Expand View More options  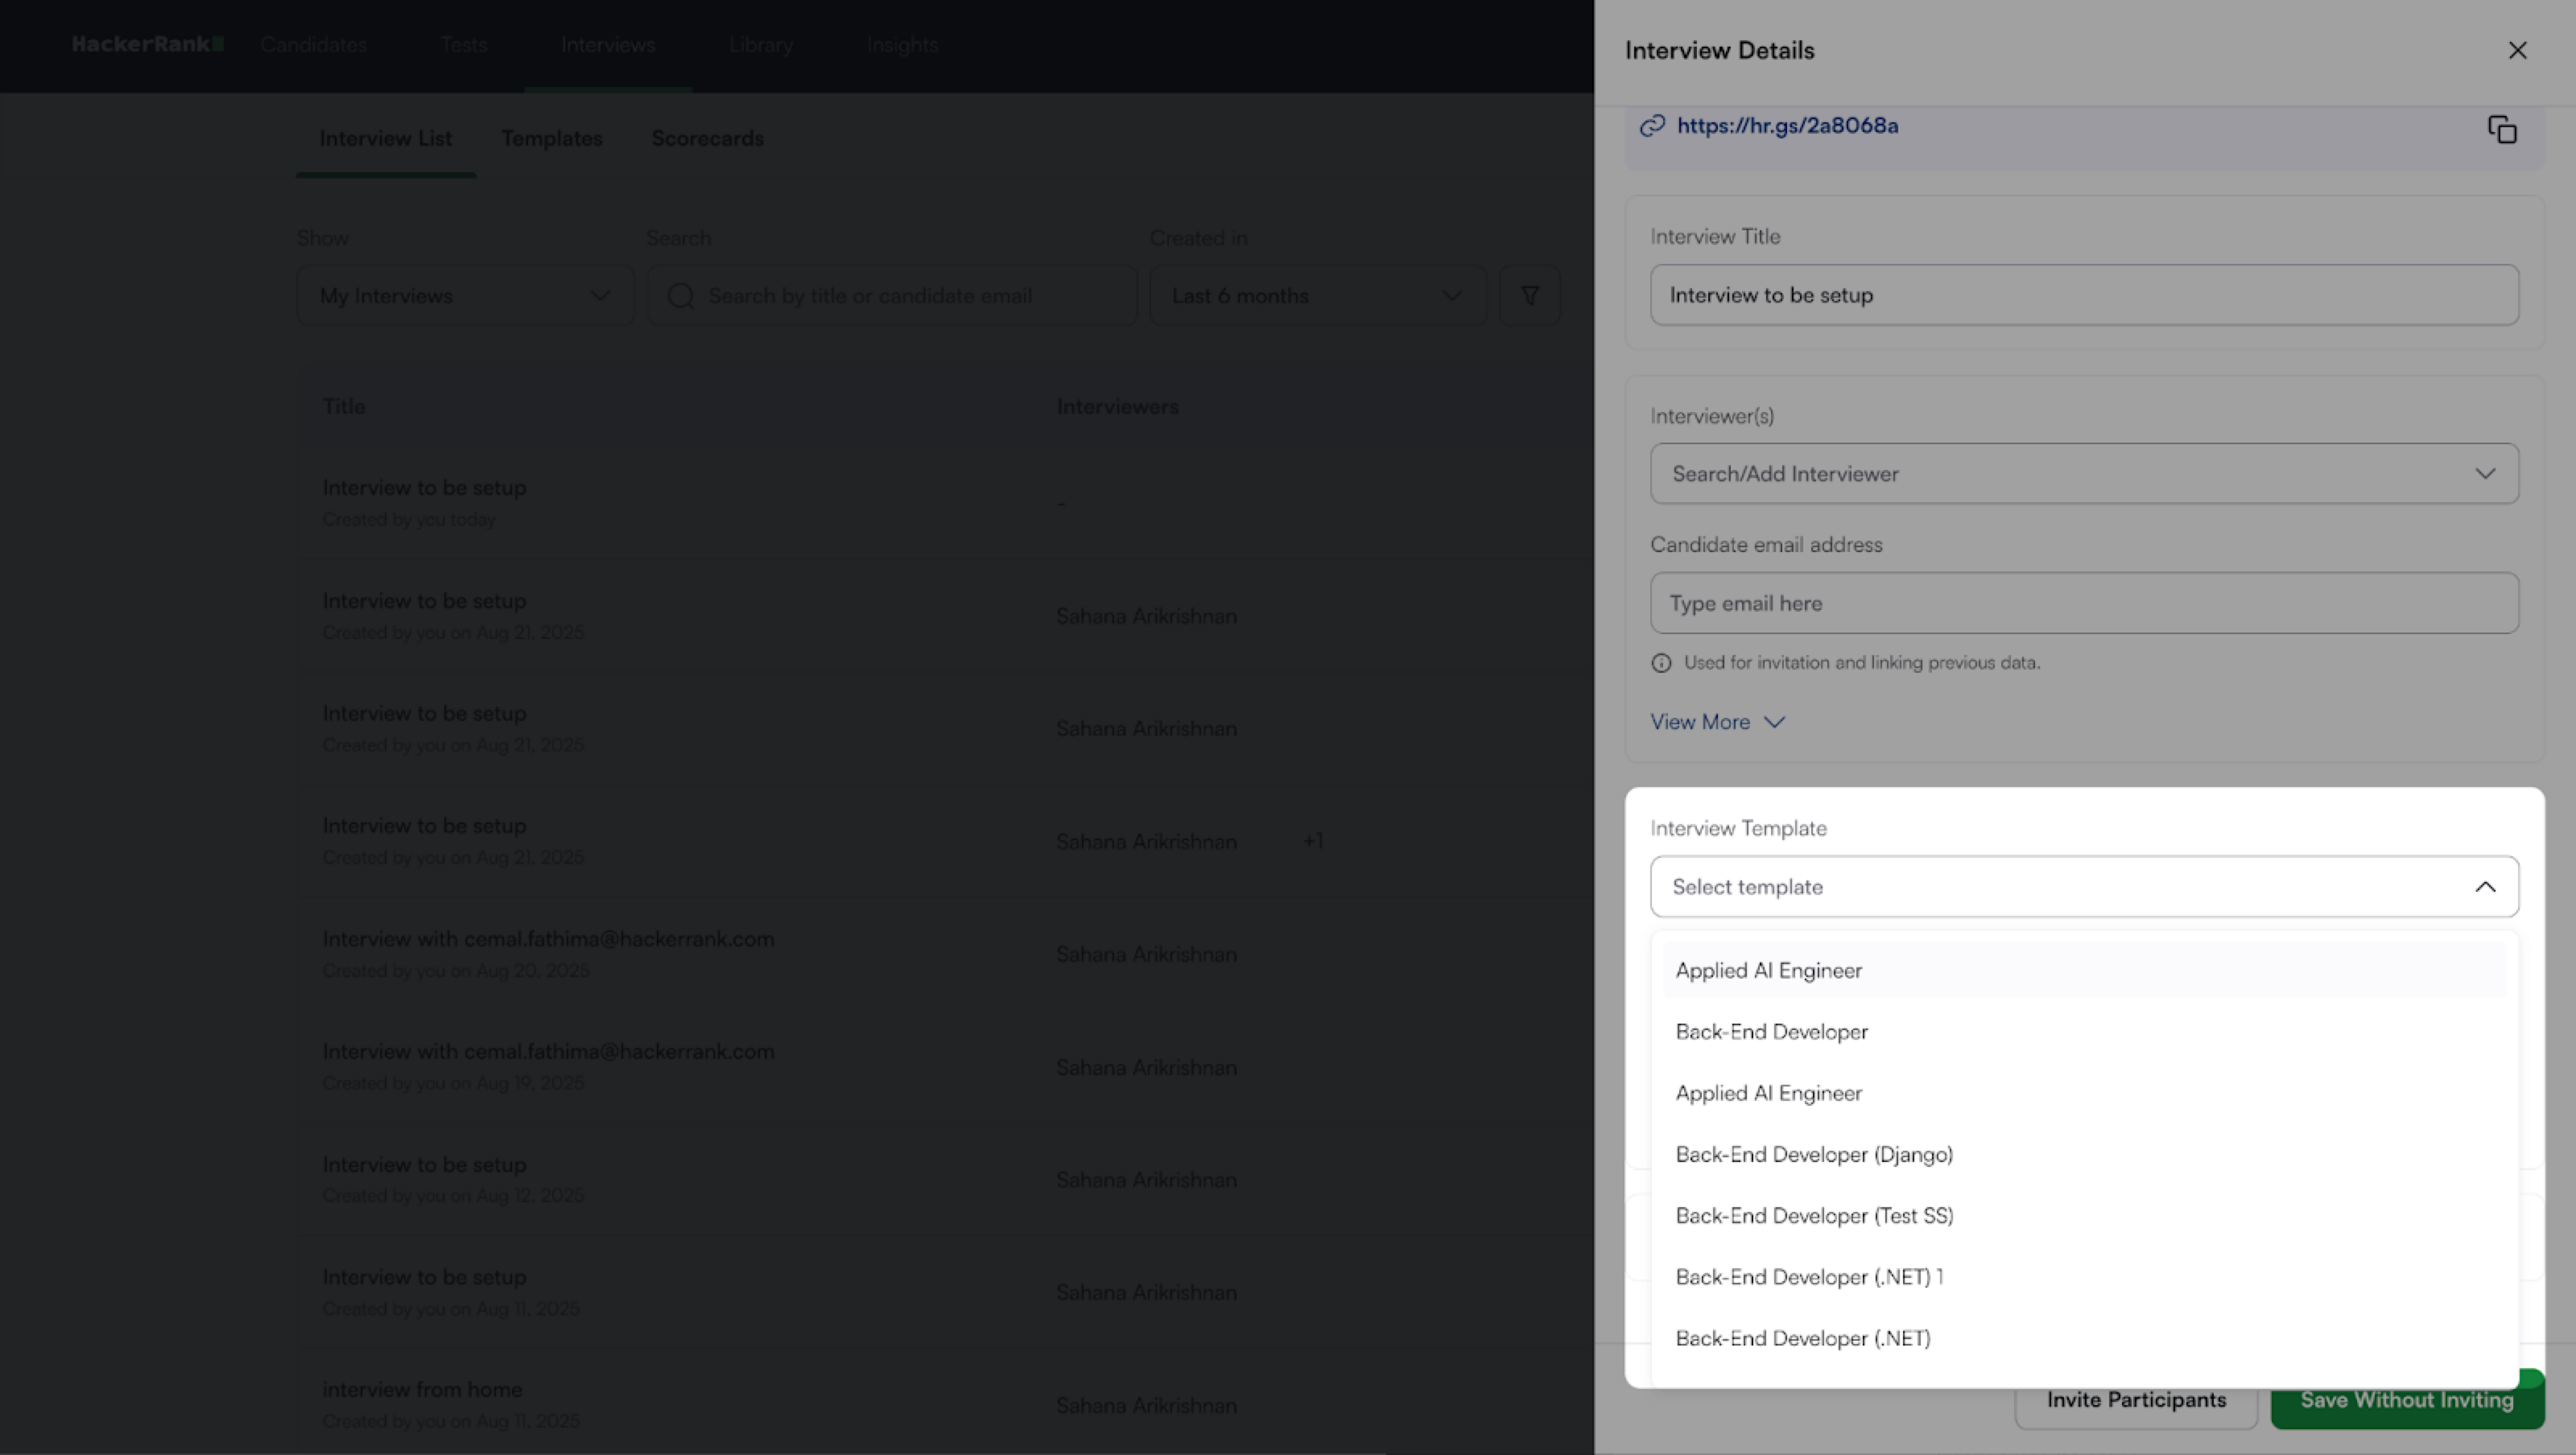[x=1717, y=722]
